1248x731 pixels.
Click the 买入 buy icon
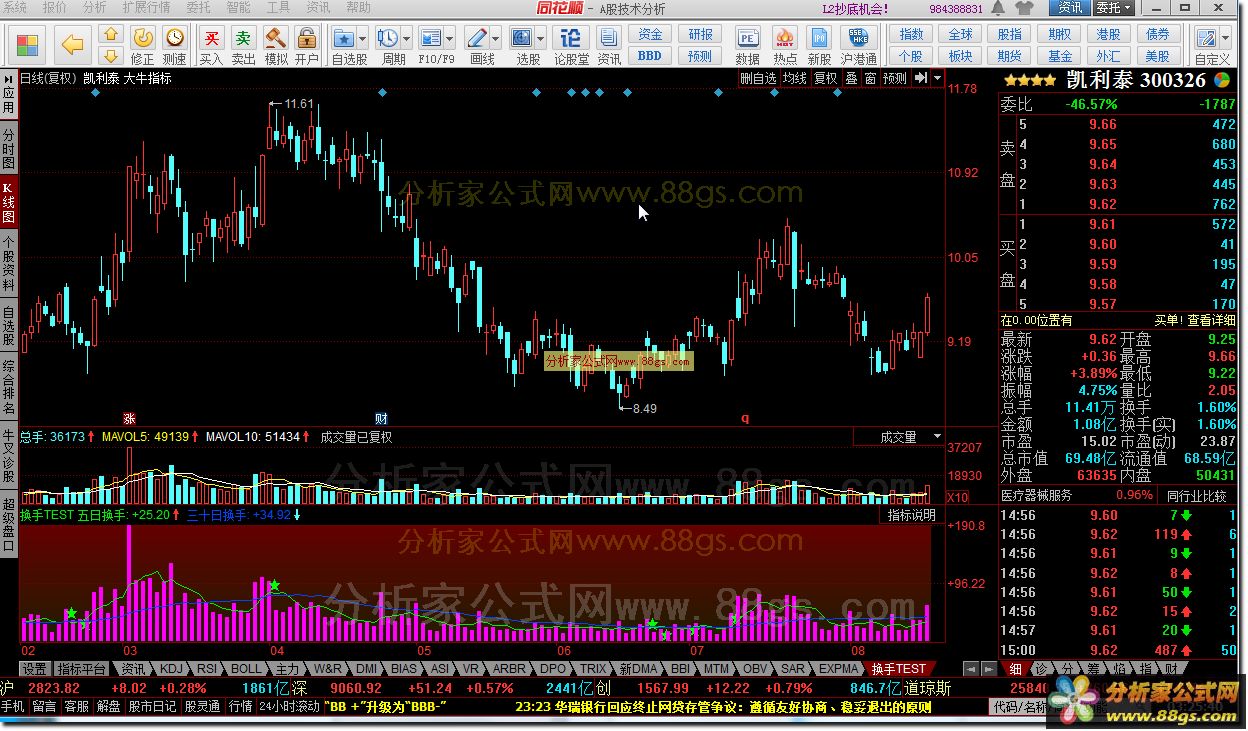[211, 38]
